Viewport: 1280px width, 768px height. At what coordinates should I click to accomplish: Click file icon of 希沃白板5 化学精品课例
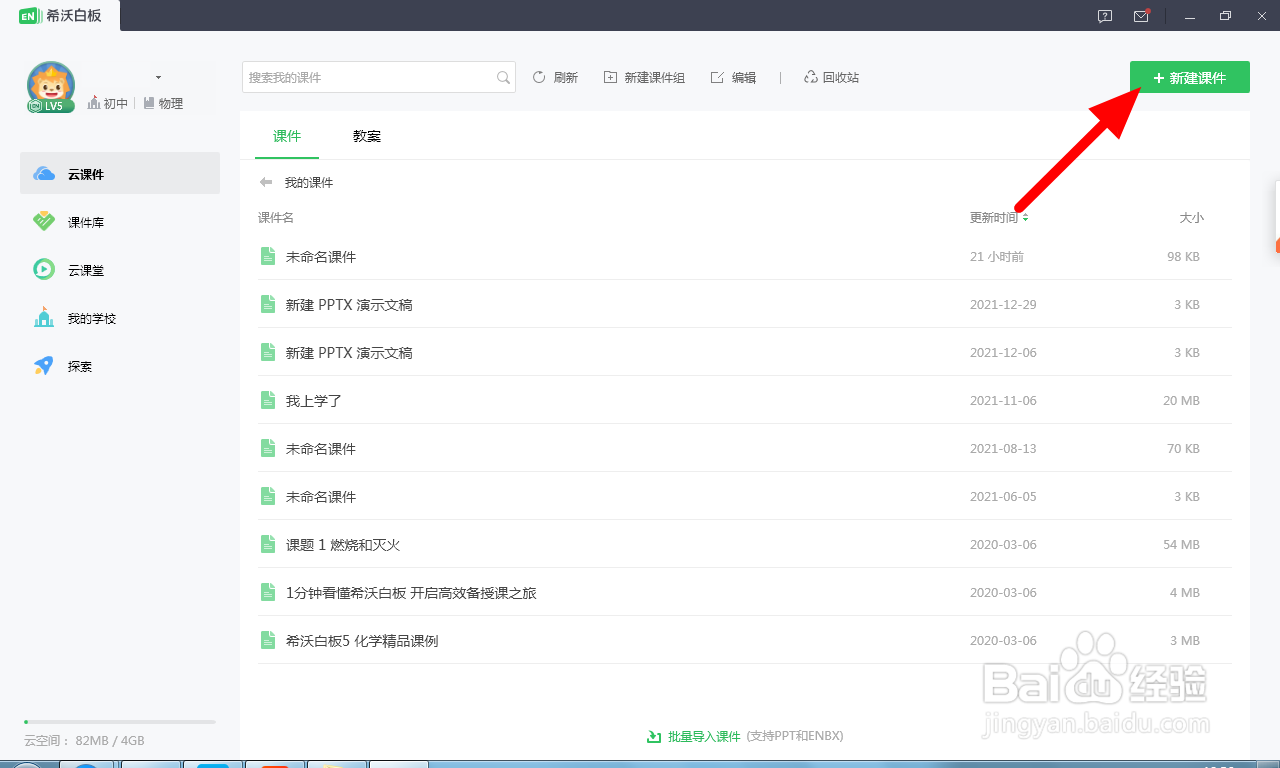tap(267, 640)
